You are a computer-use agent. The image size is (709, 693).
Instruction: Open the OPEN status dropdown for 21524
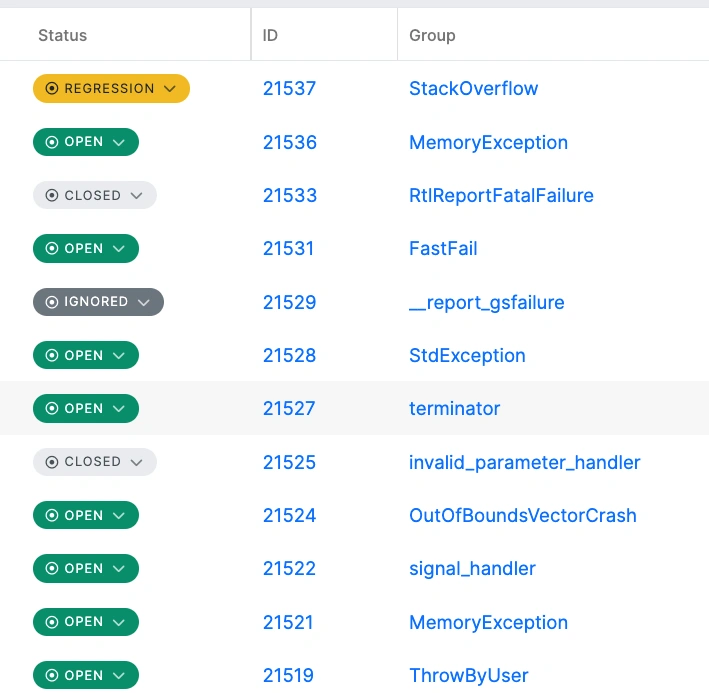click(x=86, y=515)
